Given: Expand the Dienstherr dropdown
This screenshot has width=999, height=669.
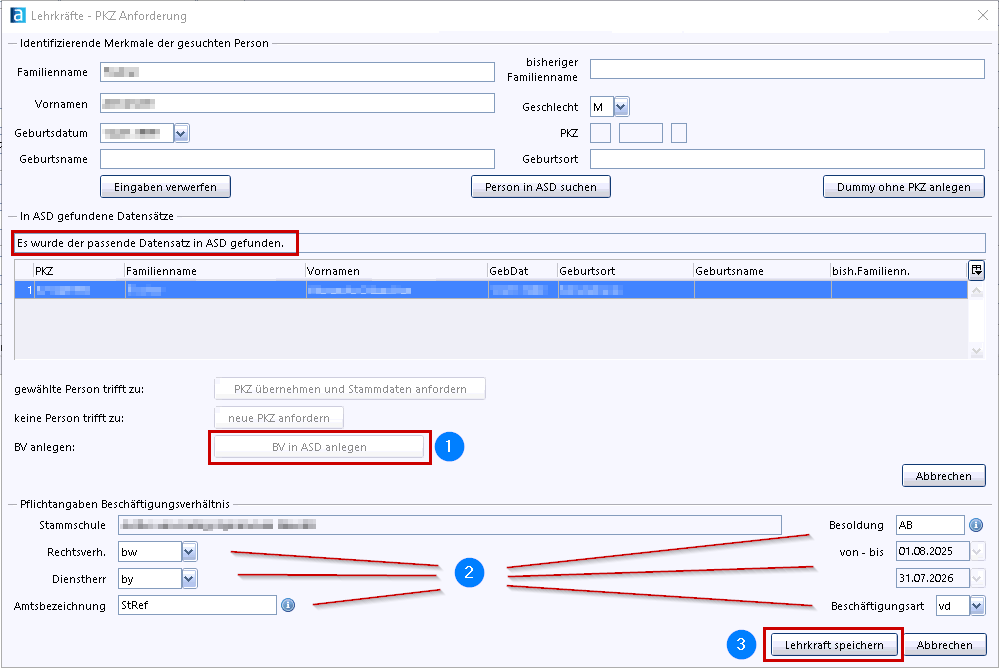Looking at the screenshot, I should [x=190, y=578].
